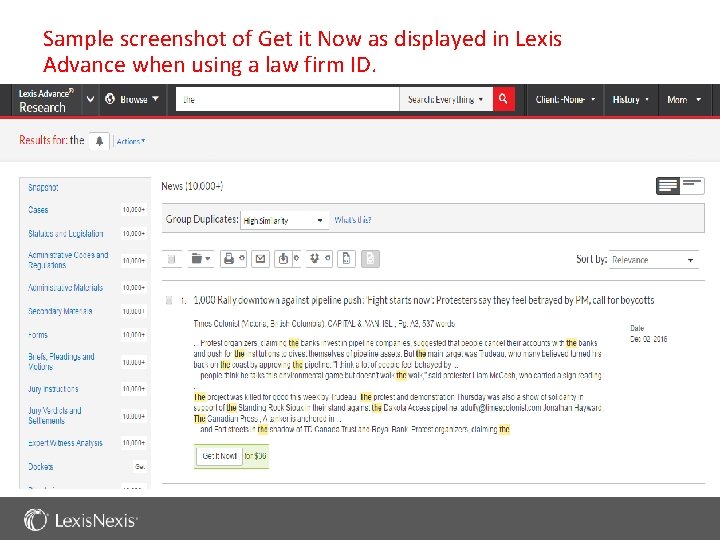Click the greyed-out document icon
720x540 pixels.
(371, 259)
